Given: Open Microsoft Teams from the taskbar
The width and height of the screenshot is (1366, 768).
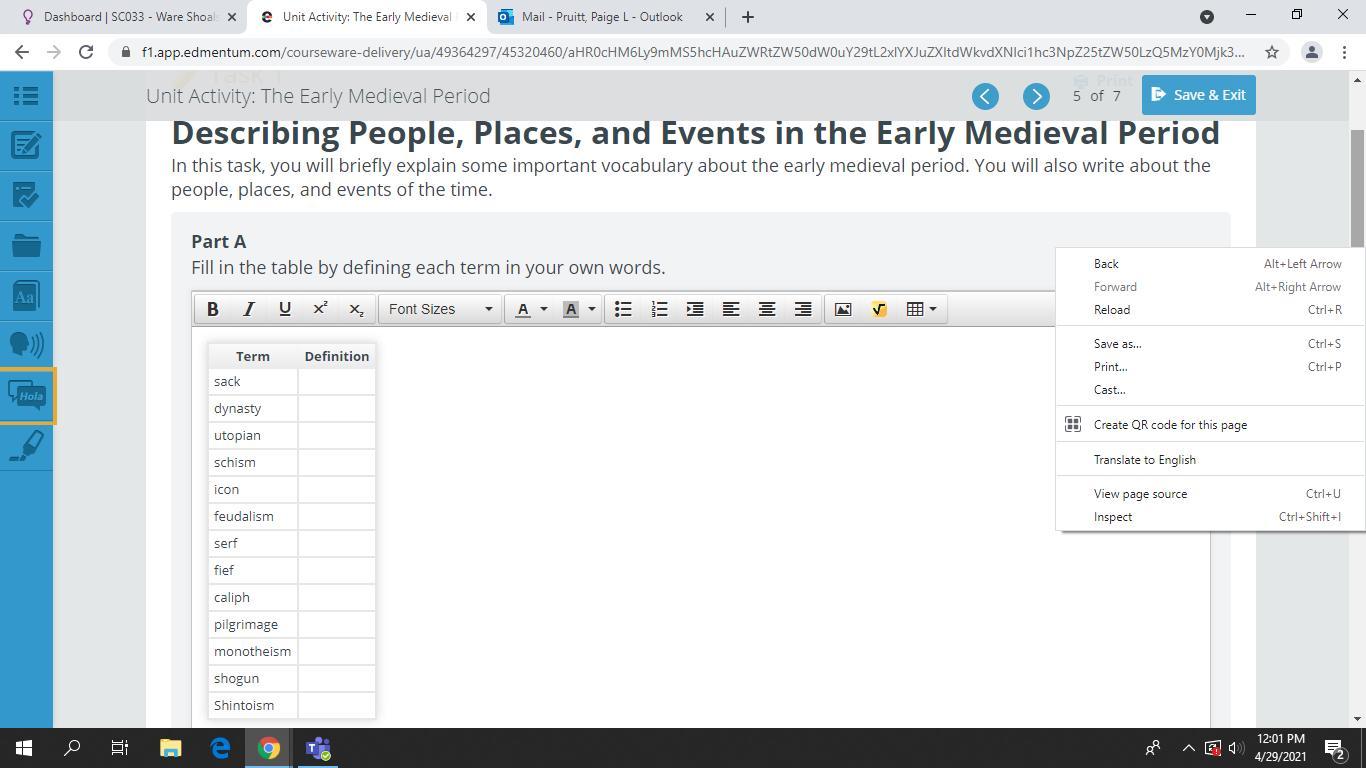Looking at the screenshot, I should (318, 748).
